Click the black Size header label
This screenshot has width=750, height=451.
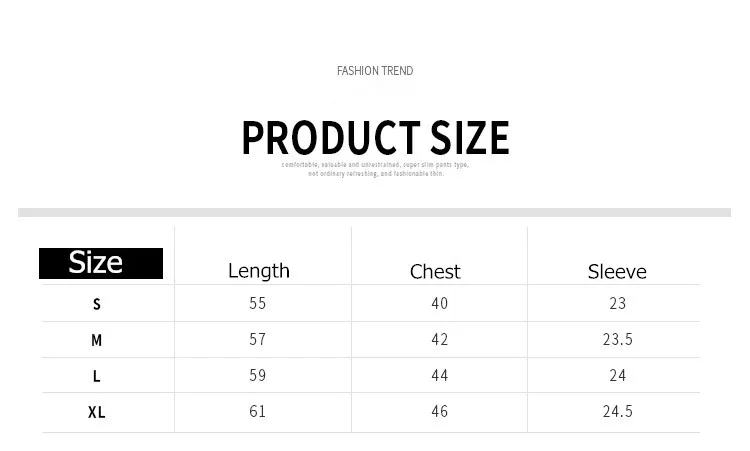[100, 263]
